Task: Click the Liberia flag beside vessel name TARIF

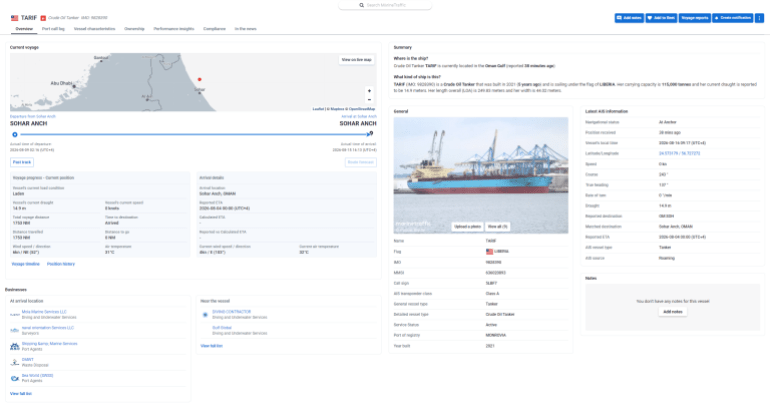Action: (15, 18)
